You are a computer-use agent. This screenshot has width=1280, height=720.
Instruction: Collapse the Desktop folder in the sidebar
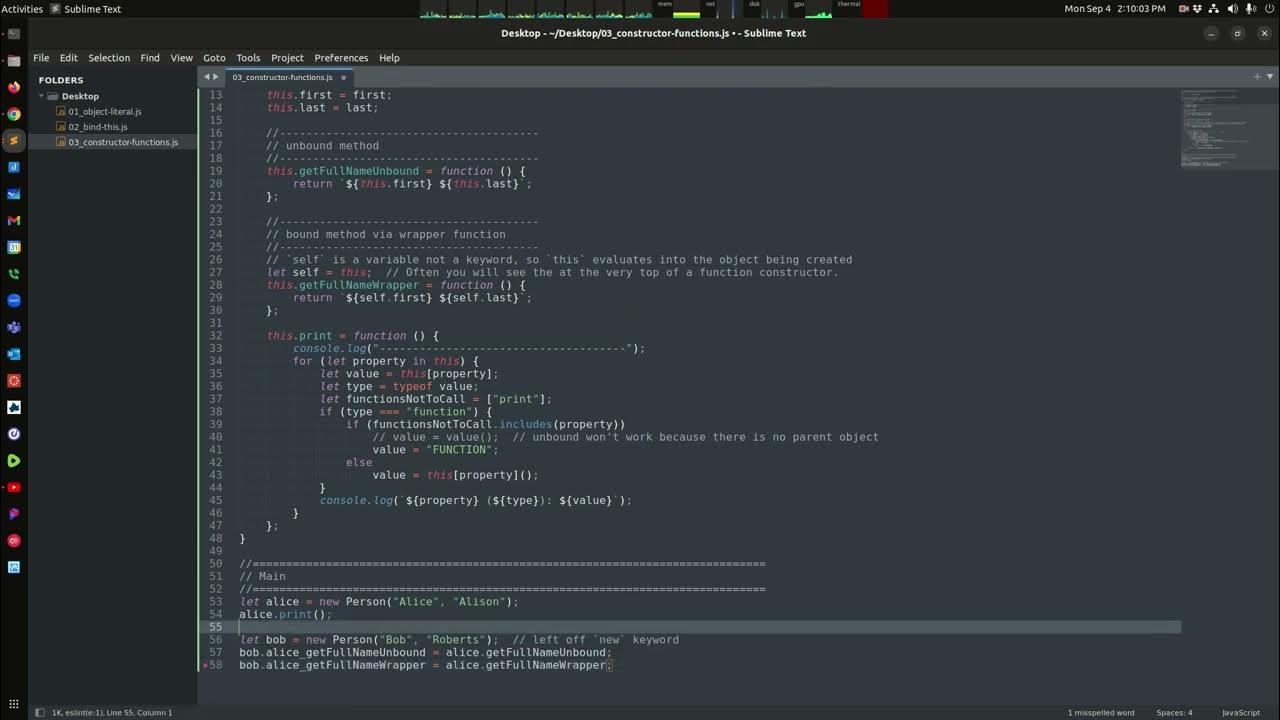pos(42,96)
